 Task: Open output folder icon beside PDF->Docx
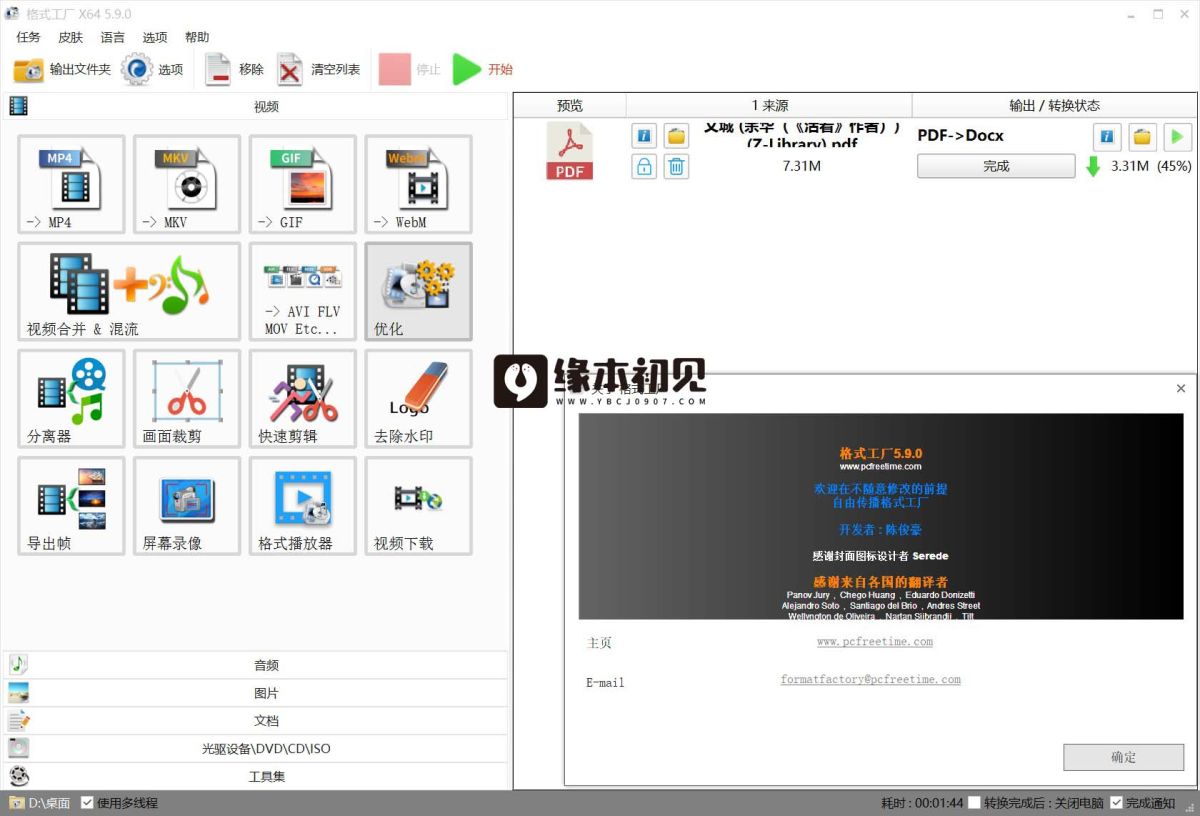1142,136
